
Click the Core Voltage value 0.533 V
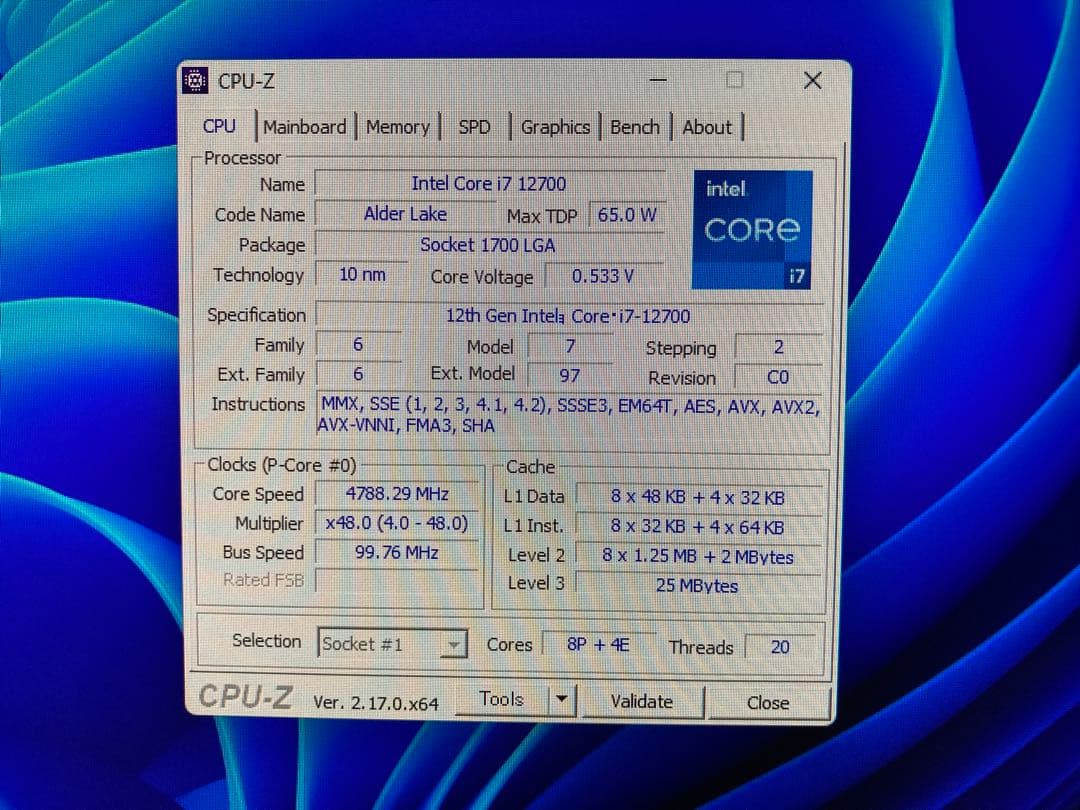[603, 276]
